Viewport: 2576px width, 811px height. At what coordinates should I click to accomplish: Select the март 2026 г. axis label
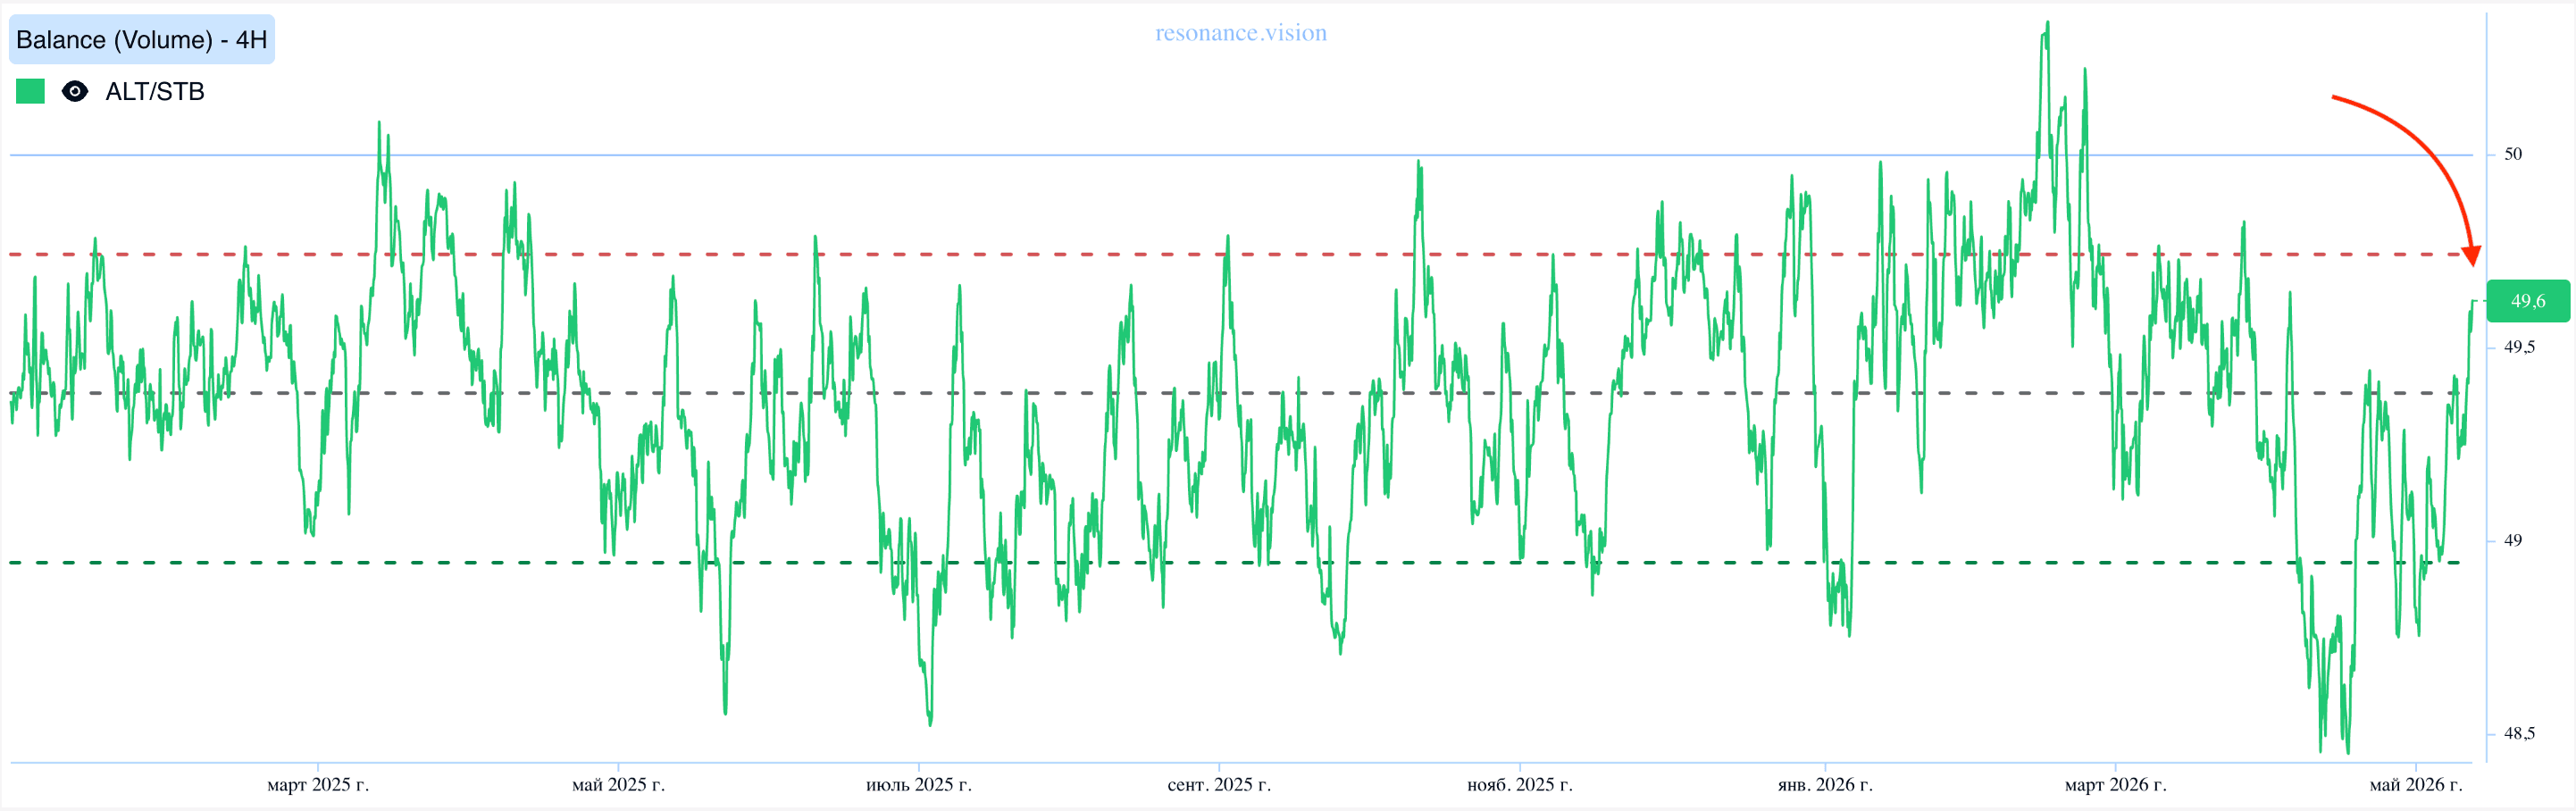[x=2115, y=785]
